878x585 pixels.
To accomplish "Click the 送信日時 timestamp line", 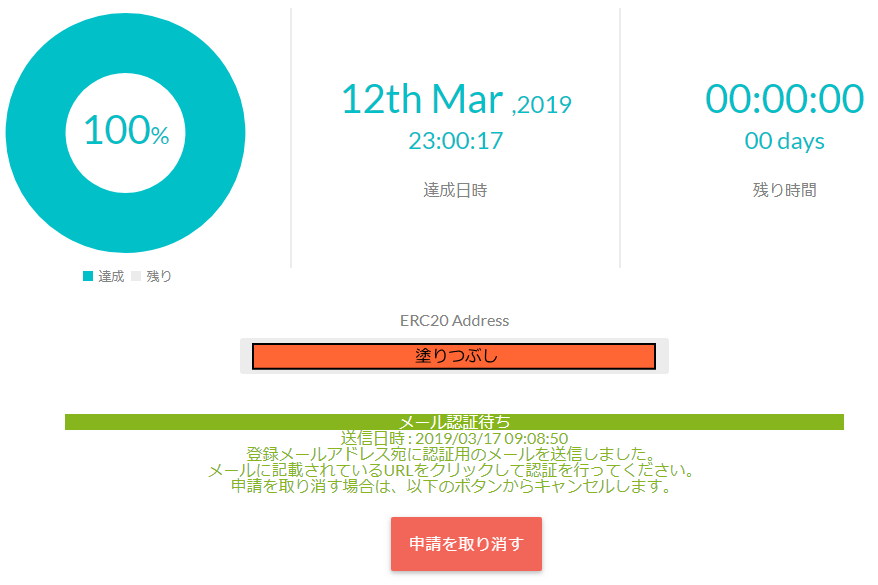I will (x=454, y=438).
